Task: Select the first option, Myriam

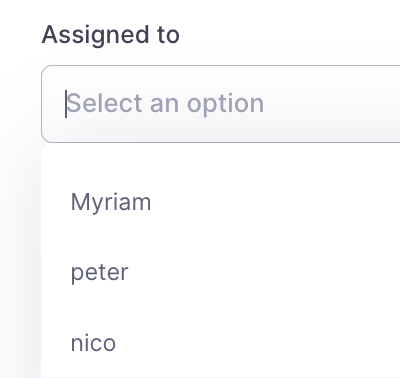Action: click(221, 202)
